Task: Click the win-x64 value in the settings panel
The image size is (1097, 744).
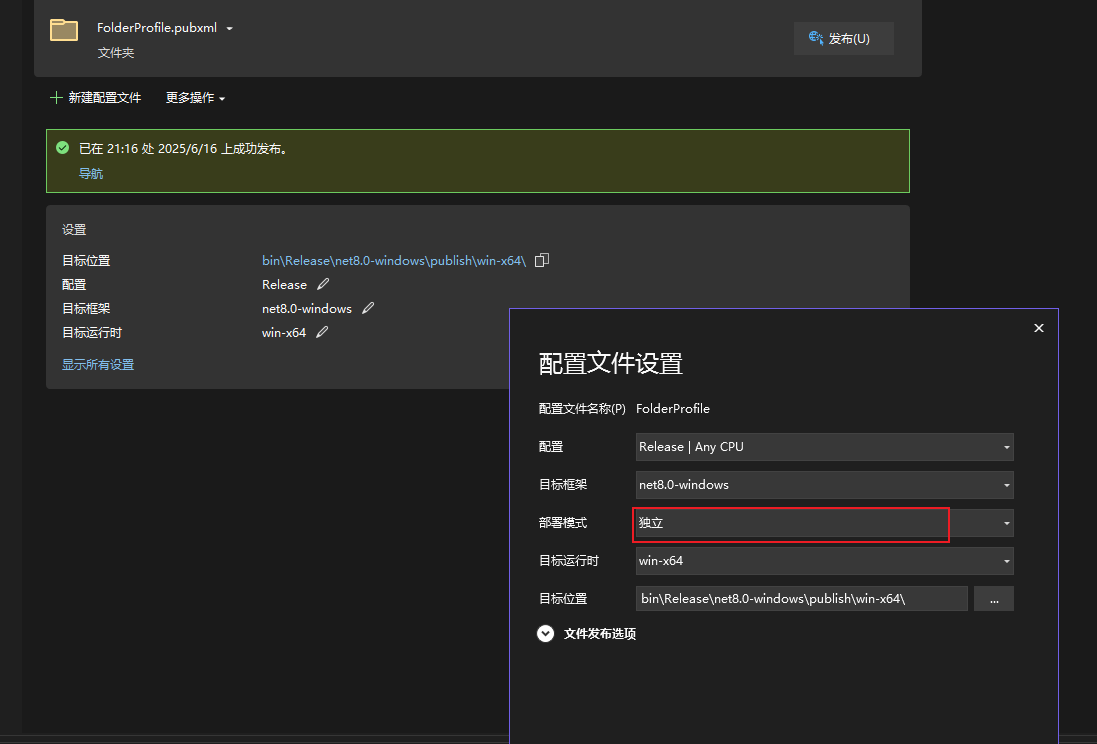Action: (x=284, y=332)
